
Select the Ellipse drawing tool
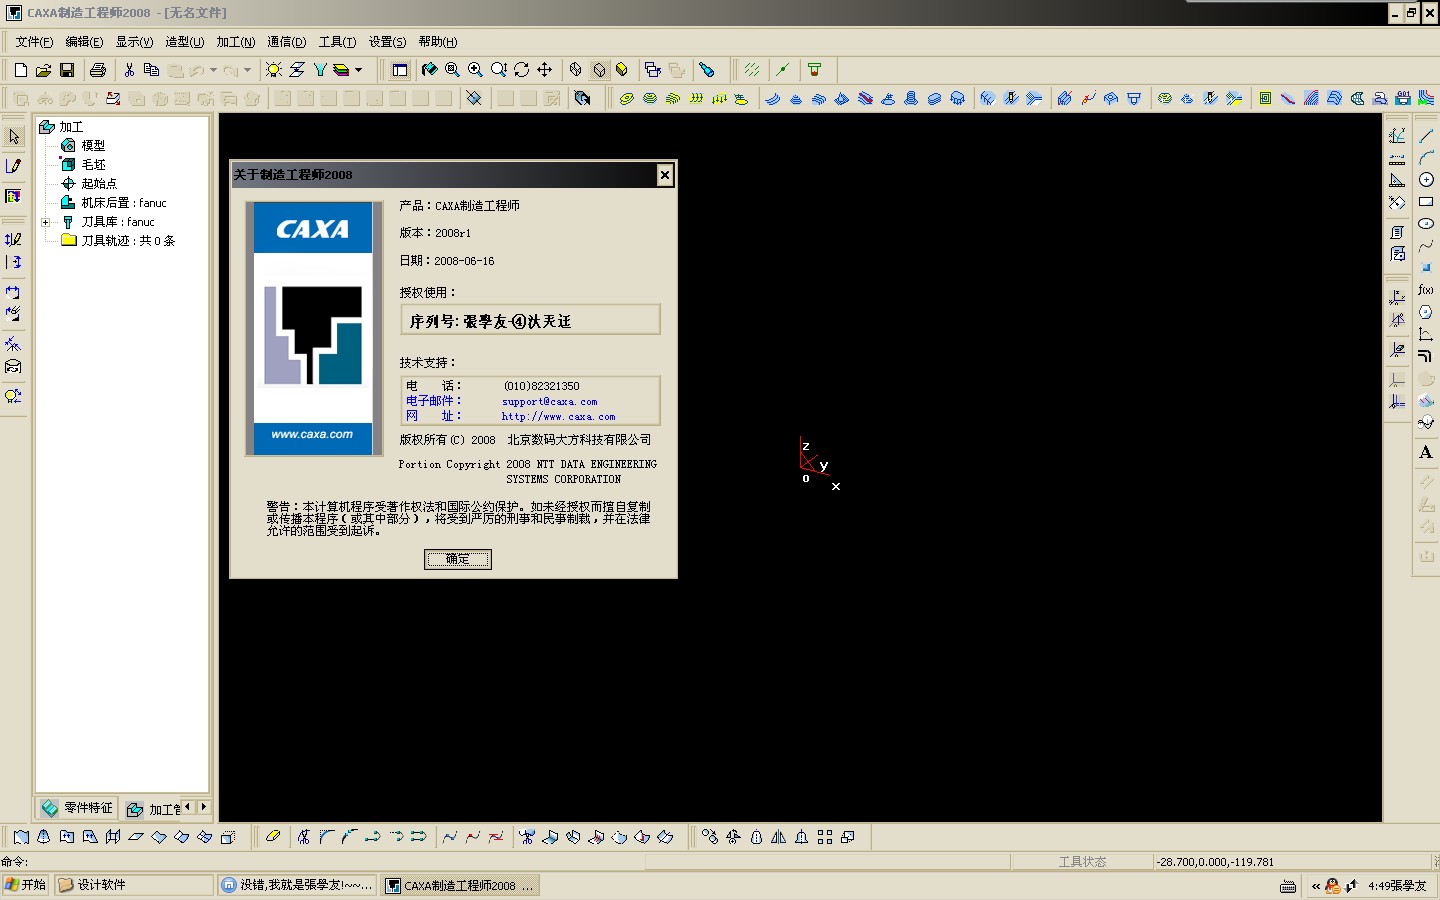click(x=1426, y=223)
